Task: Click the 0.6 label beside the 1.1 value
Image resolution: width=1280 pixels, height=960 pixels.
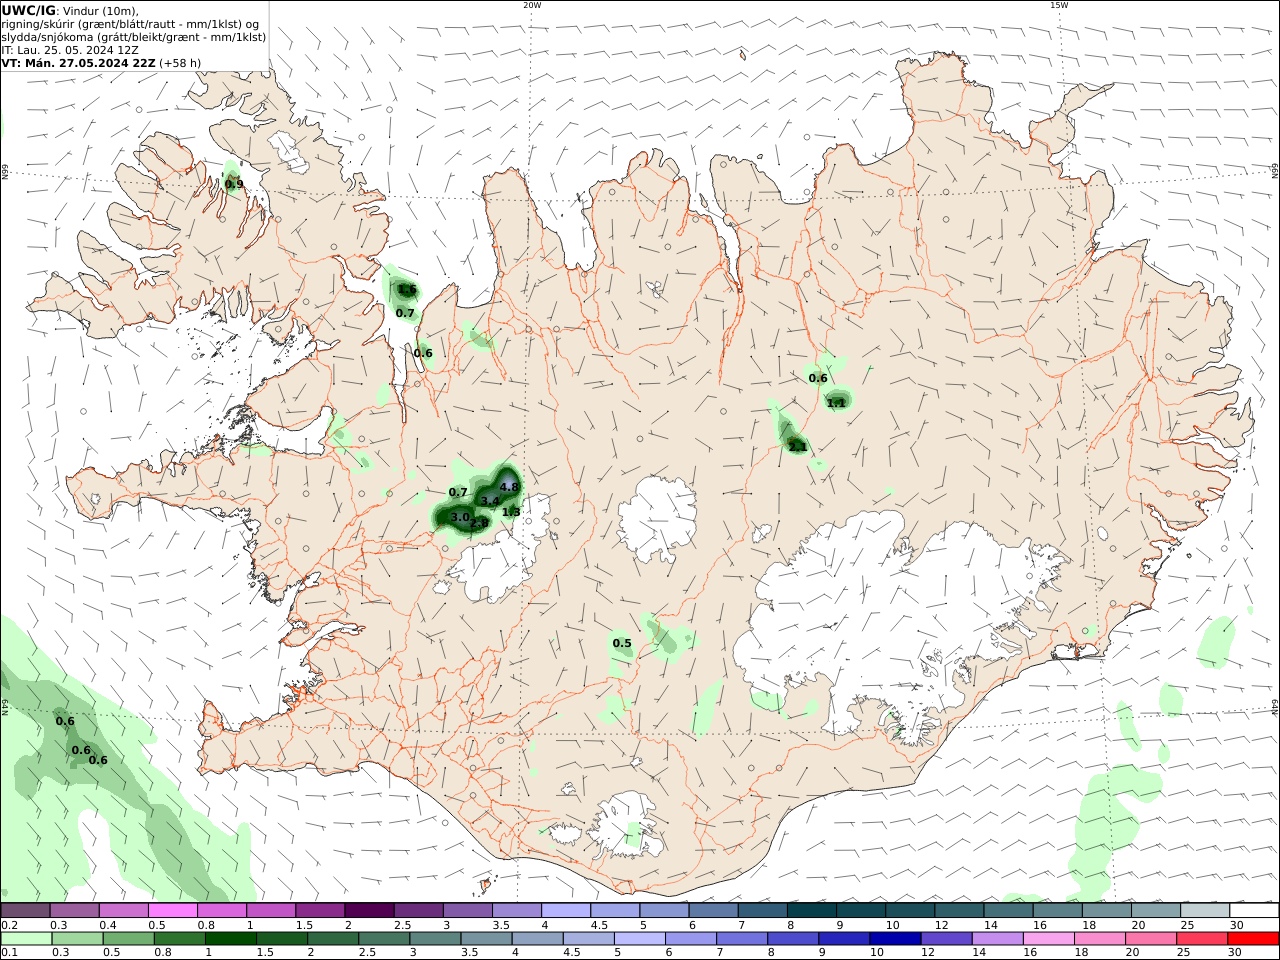Action: [818, 378]
